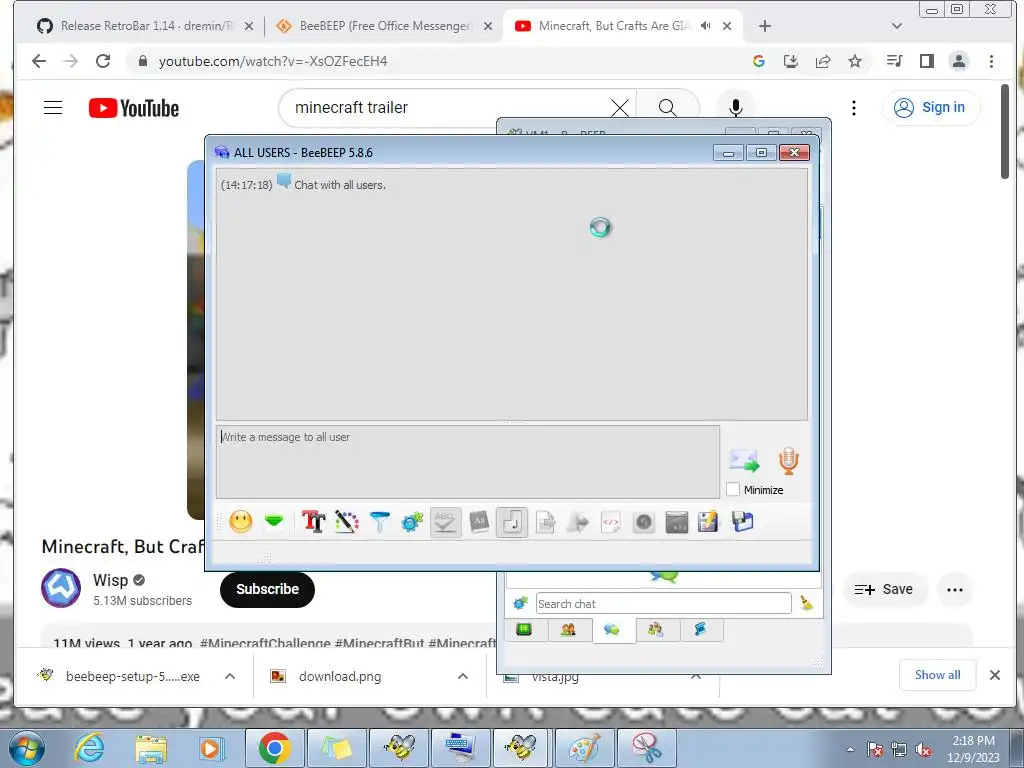The image size is (1024, 768).
Task: Bookmark this page with the star
Action: [855, 61]
